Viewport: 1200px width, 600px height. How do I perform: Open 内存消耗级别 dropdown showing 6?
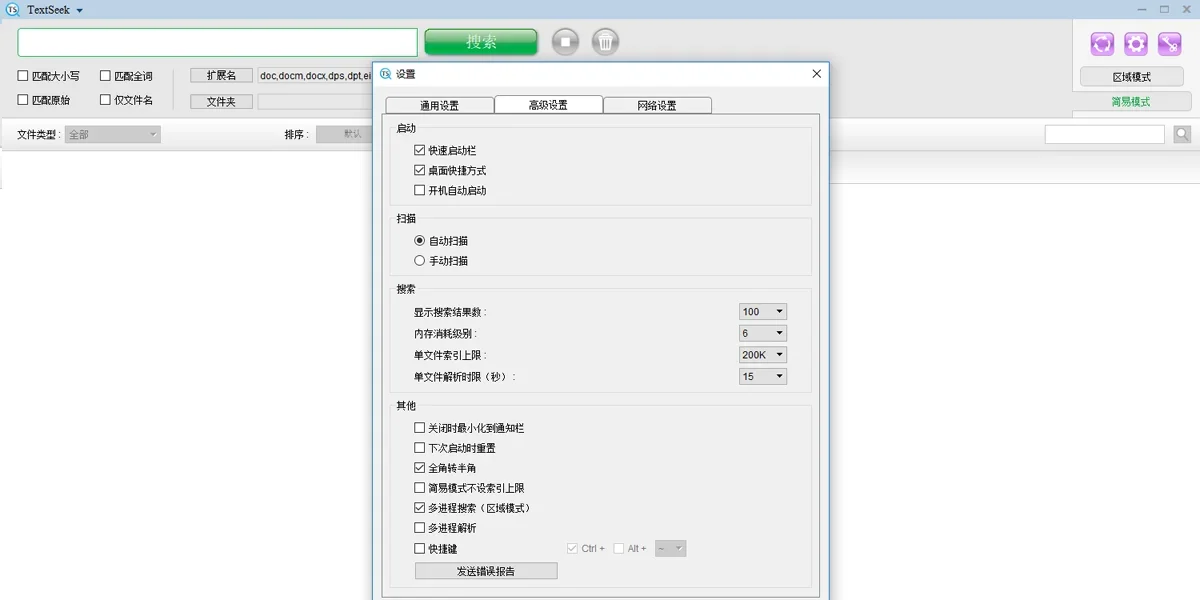[x=763, y=333]
